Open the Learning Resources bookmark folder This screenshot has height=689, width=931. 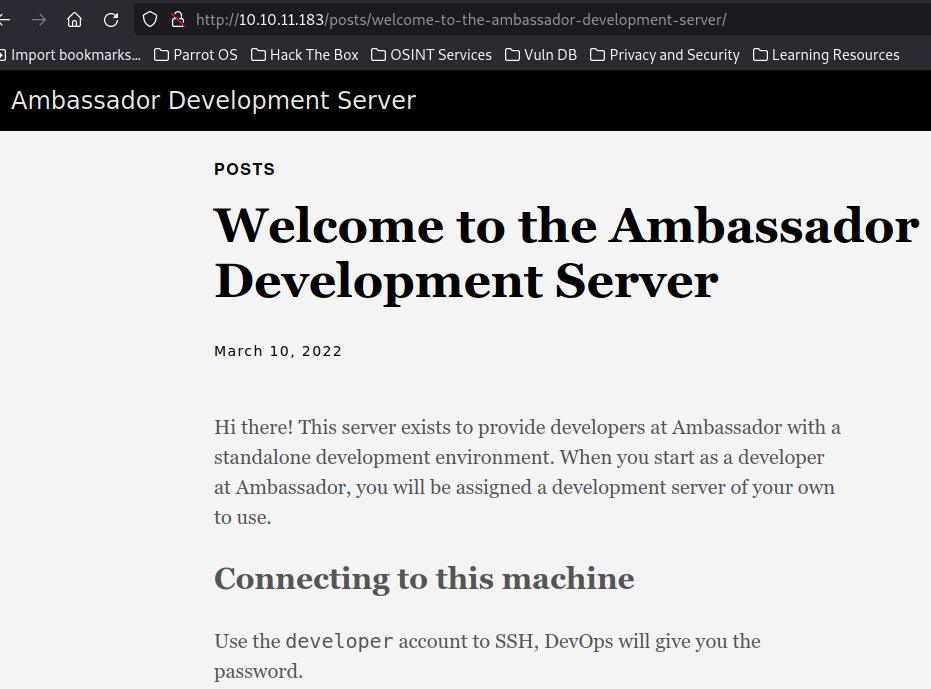pos(826,55)
